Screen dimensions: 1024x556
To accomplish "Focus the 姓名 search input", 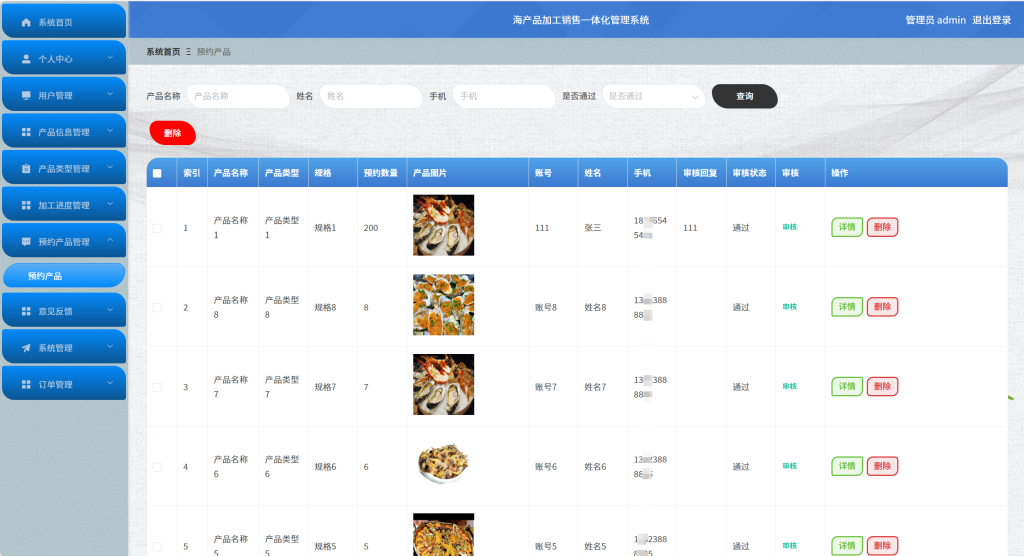I will (x=371, y=96).
